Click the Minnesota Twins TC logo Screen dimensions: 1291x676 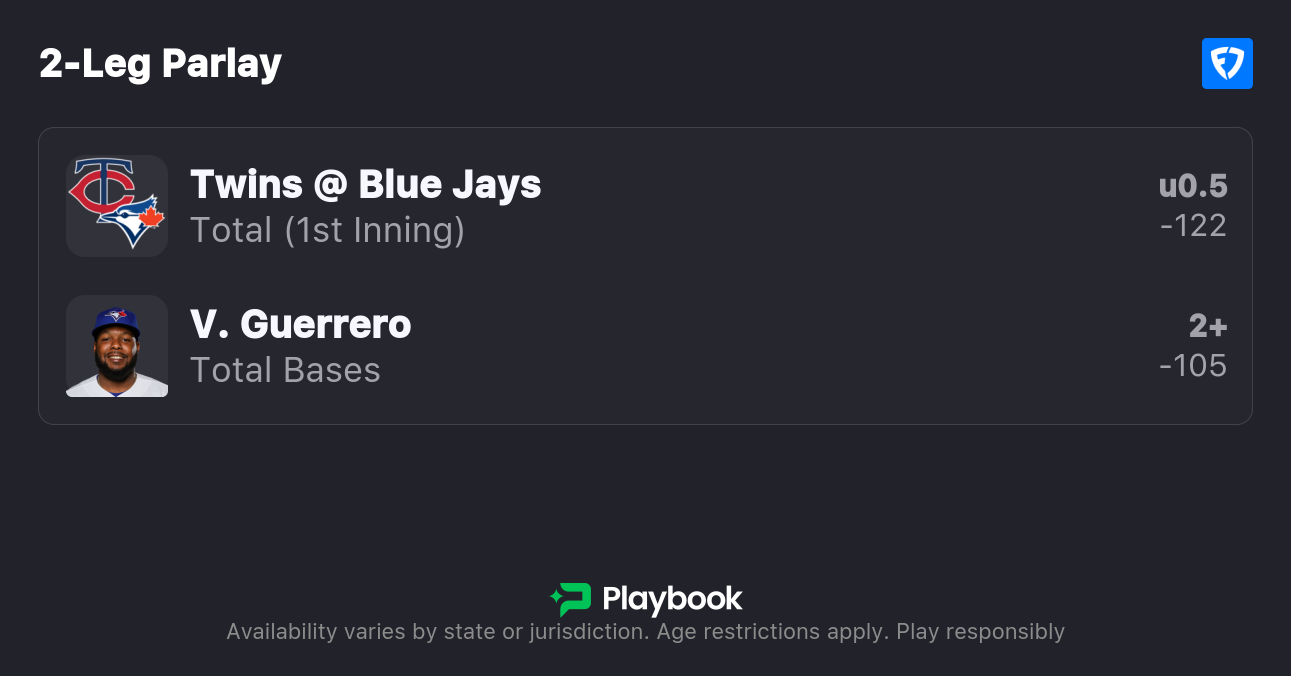click(101, 187)
